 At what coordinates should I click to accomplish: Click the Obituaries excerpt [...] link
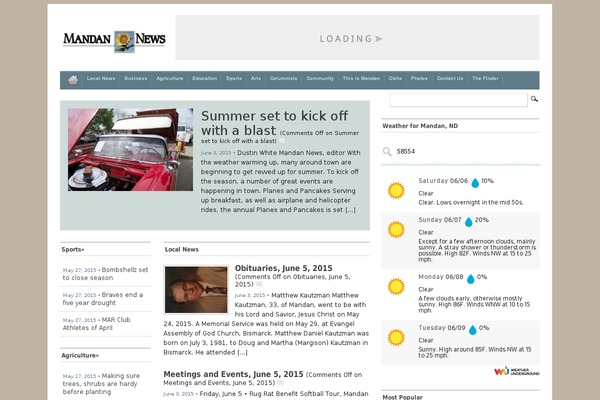242,353
